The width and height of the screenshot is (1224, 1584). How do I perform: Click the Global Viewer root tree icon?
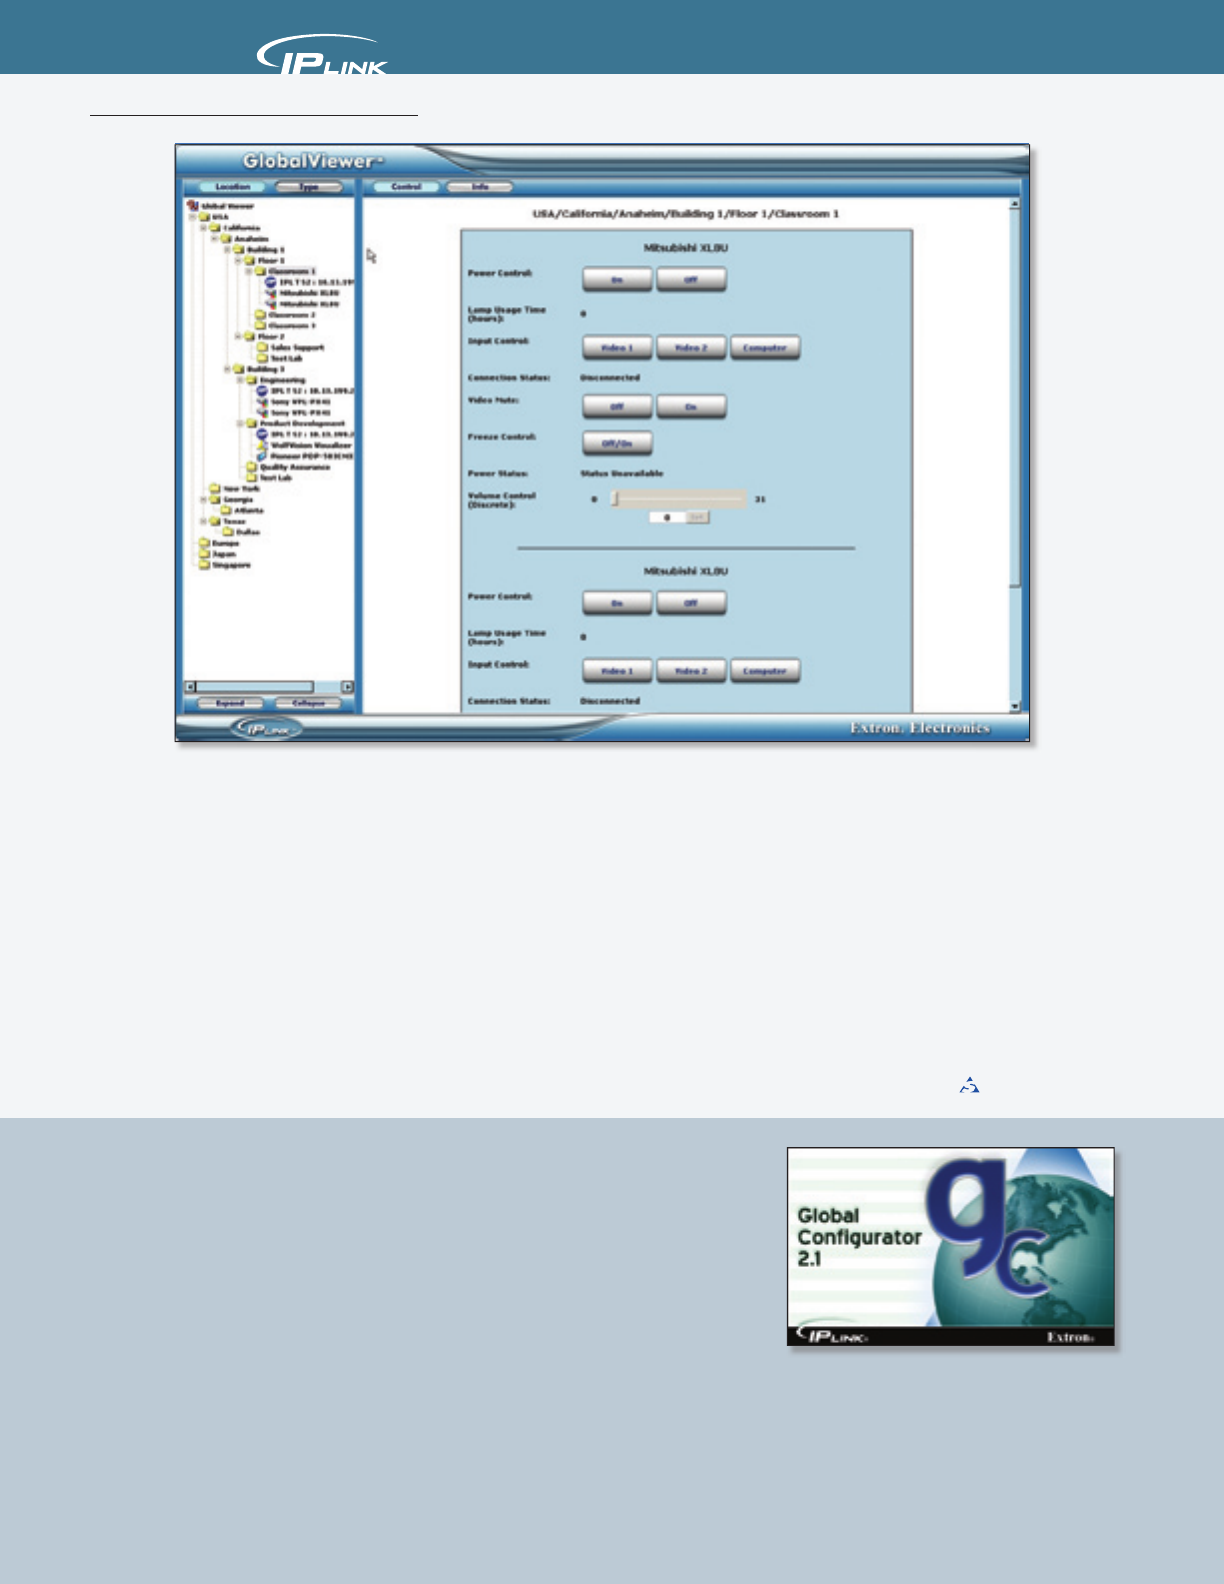[x=193, y=205]
